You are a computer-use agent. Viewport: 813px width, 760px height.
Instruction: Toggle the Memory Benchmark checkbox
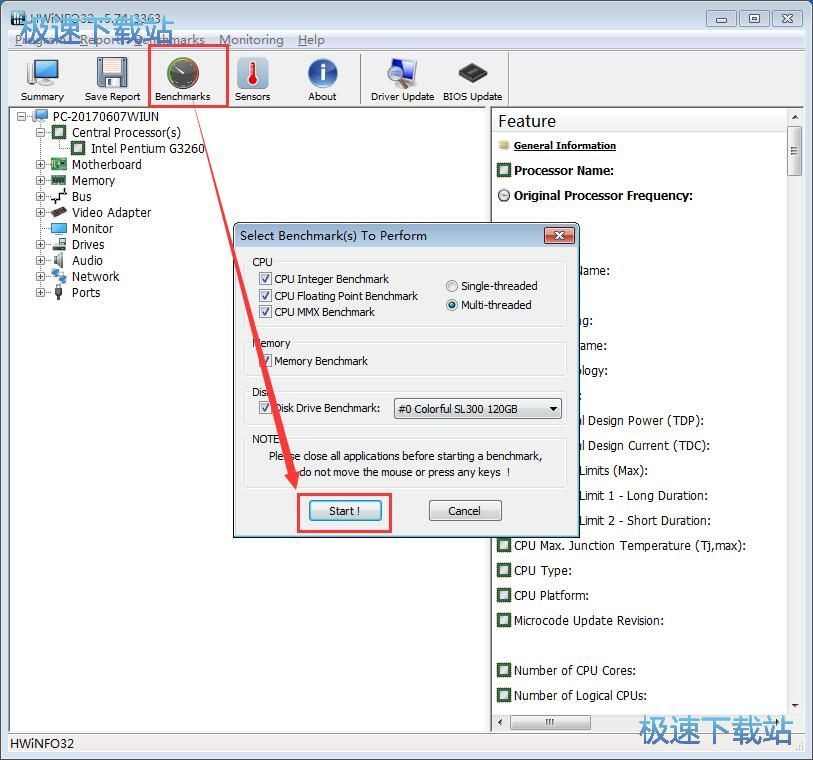(x=265, y=360)
